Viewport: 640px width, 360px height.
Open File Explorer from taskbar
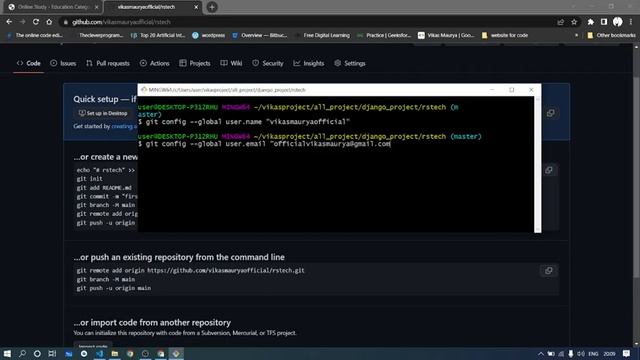point(115,353)
